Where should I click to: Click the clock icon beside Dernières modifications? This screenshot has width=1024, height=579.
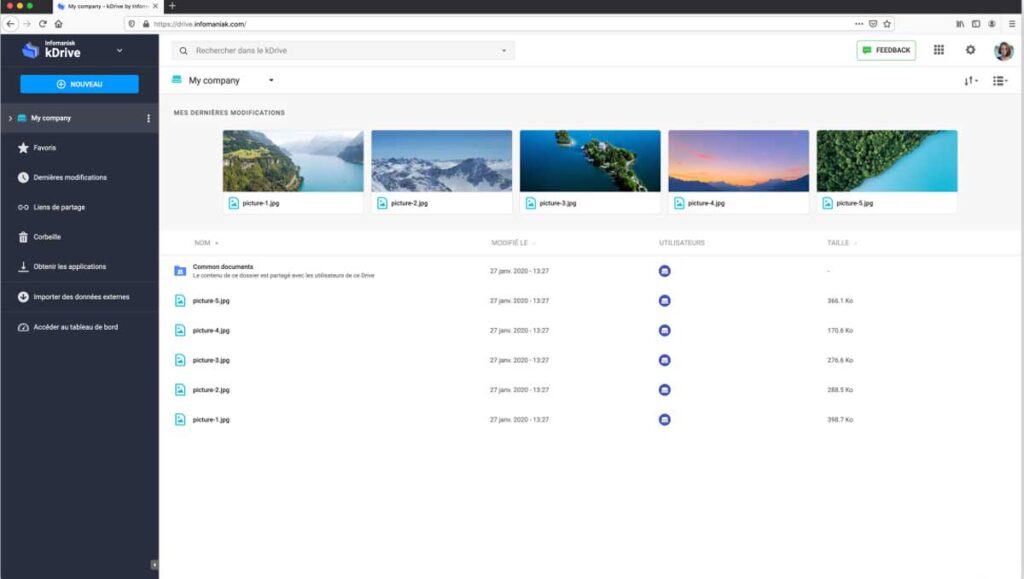coord(23,178)
